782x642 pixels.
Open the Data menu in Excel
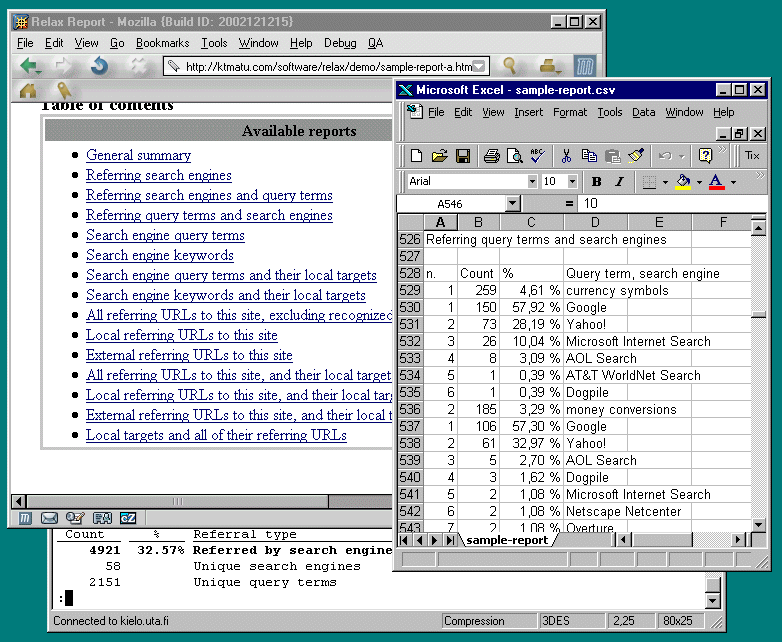pyautogui.click(x=643, y=112)
